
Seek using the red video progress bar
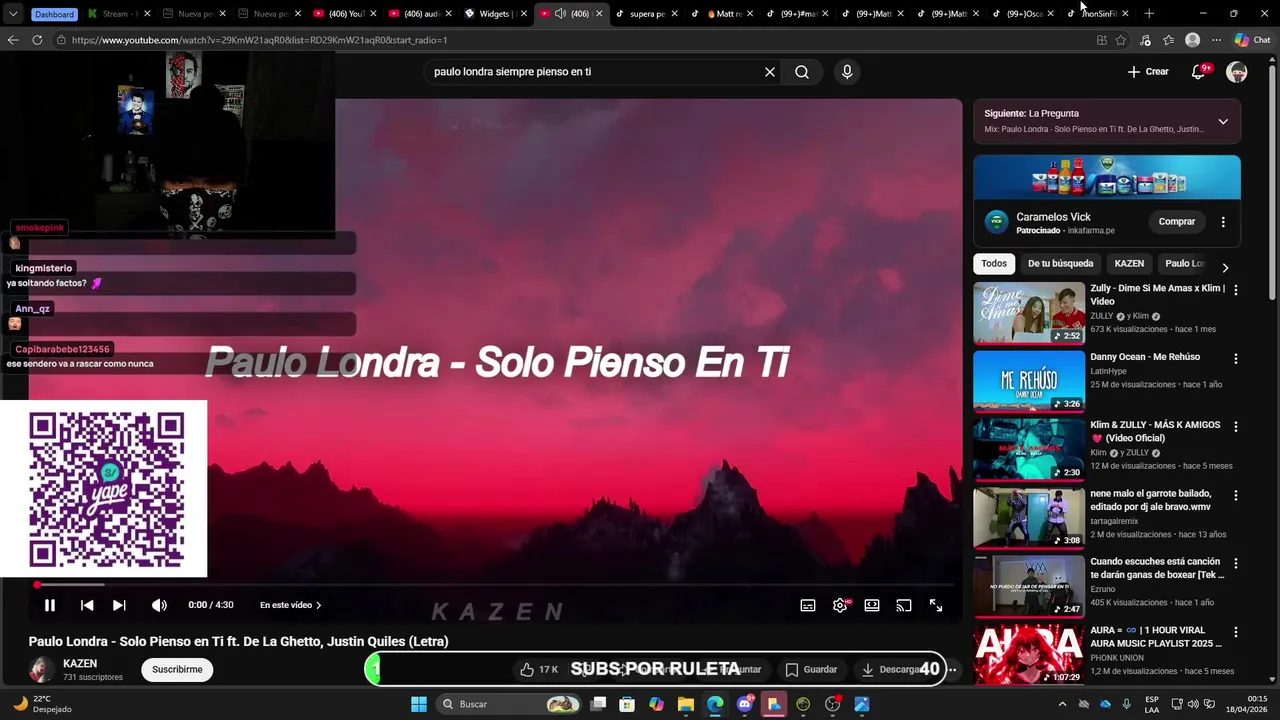pyautogui.click(x=495, y=584)
